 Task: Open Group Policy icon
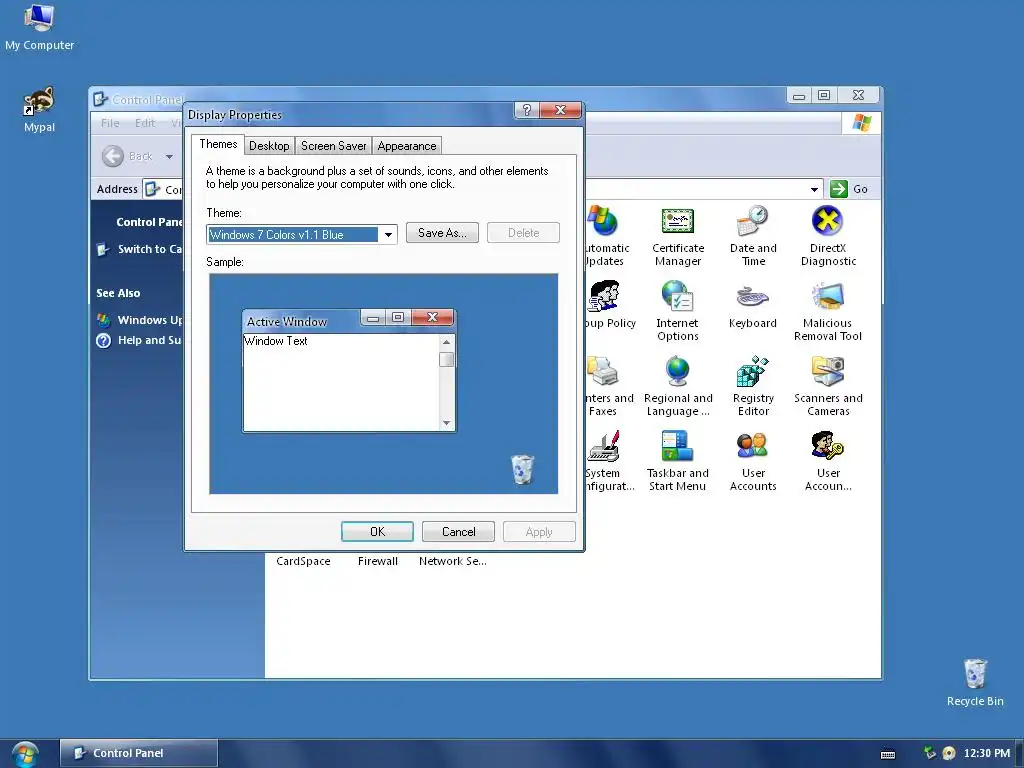(x=611, y=305)
